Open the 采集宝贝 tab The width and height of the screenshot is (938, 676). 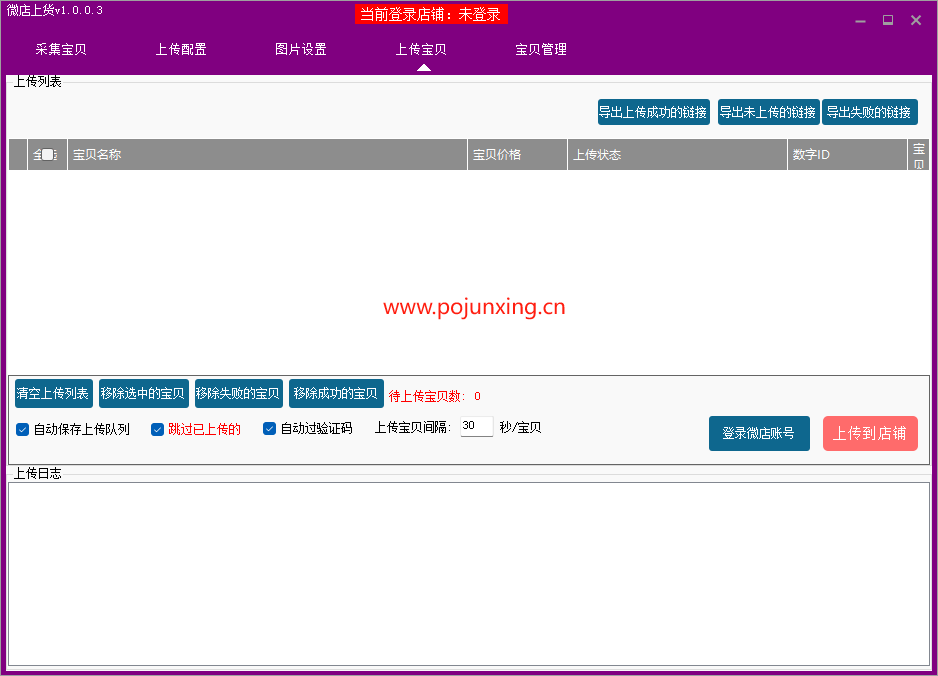[x=61, y=50]
